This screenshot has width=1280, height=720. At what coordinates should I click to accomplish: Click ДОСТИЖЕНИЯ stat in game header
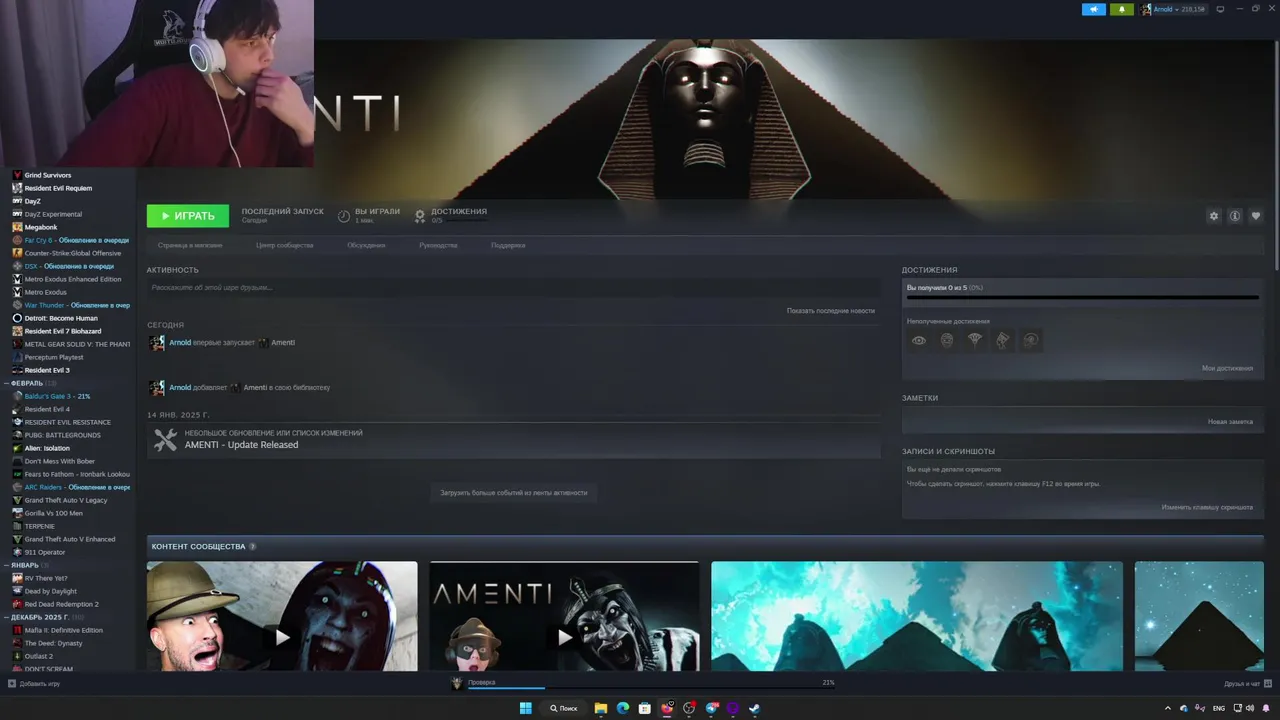click(452, 215)
